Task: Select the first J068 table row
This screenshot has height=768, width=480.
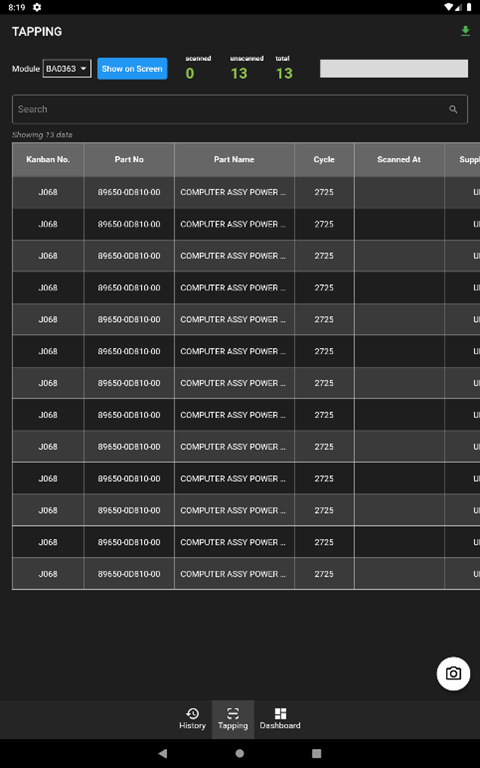Action: (x=246, y=192)
